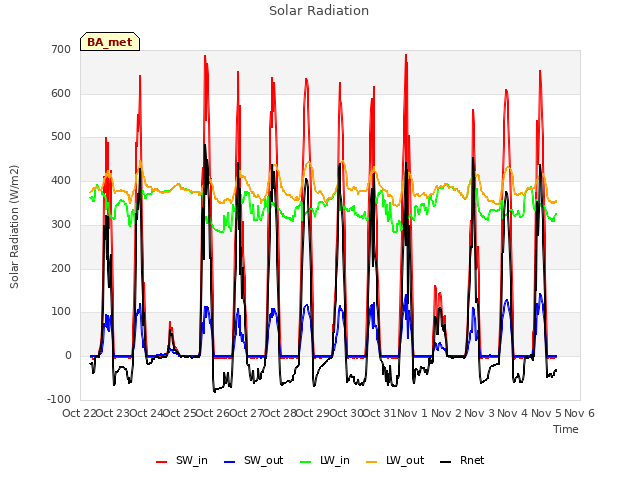
Task: Click the 700 y-axis tick label
Action: [x=61, y=49]
